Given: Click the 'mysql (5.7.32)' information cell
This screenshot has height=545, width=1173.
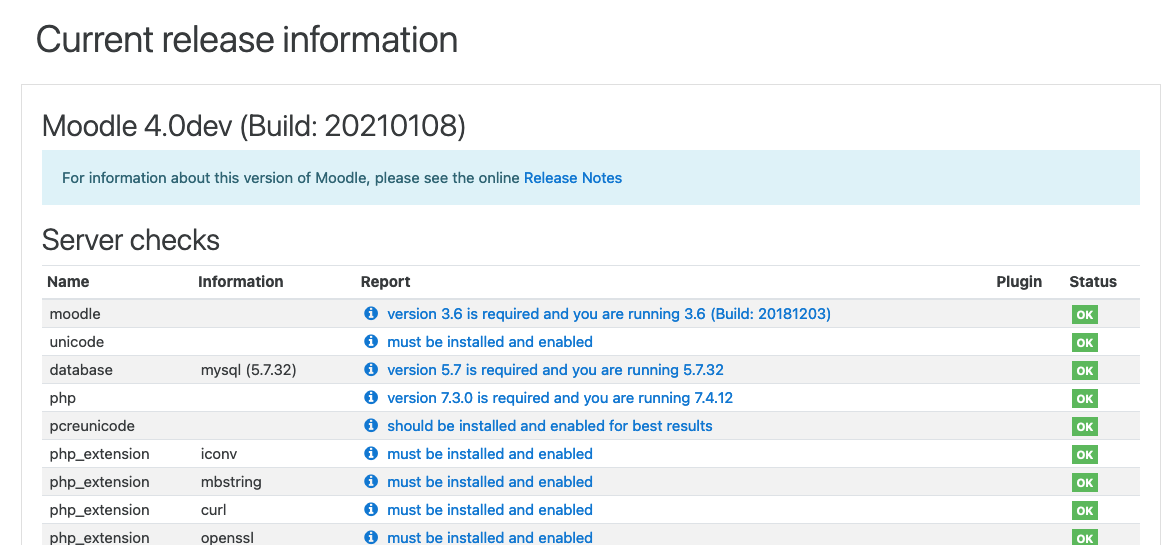Looking at the screenshot, I should tap(248, 370).
